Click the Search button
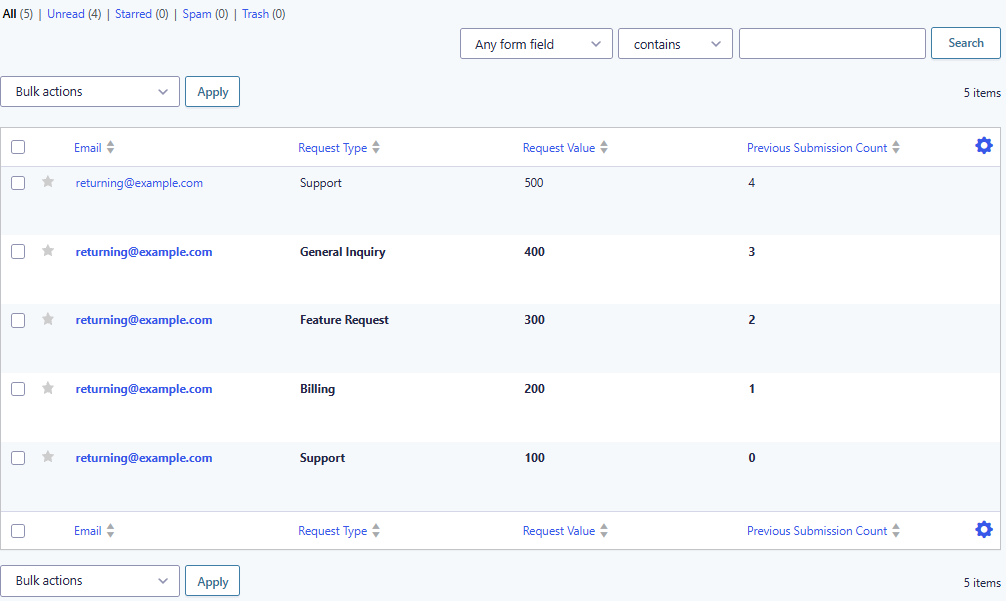1006x601 pixels. point(966,43)
